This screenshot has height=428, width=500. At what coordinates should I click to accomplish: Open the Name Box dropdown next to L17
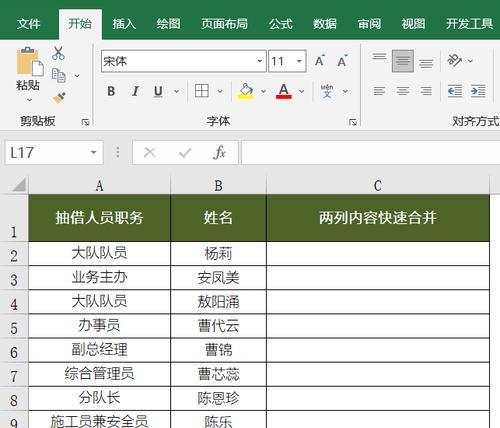(94, 153)
